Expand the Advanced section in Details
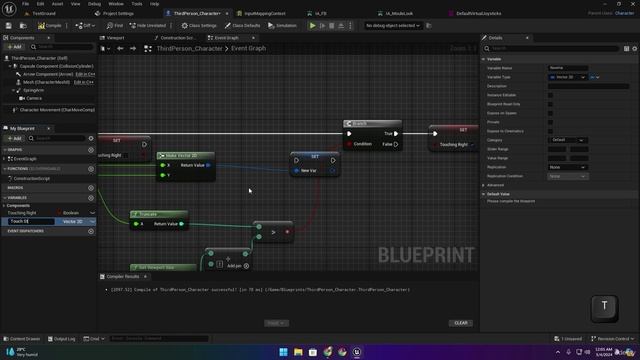The width and height of the screenshot is (640, 360). pos(484,185)
